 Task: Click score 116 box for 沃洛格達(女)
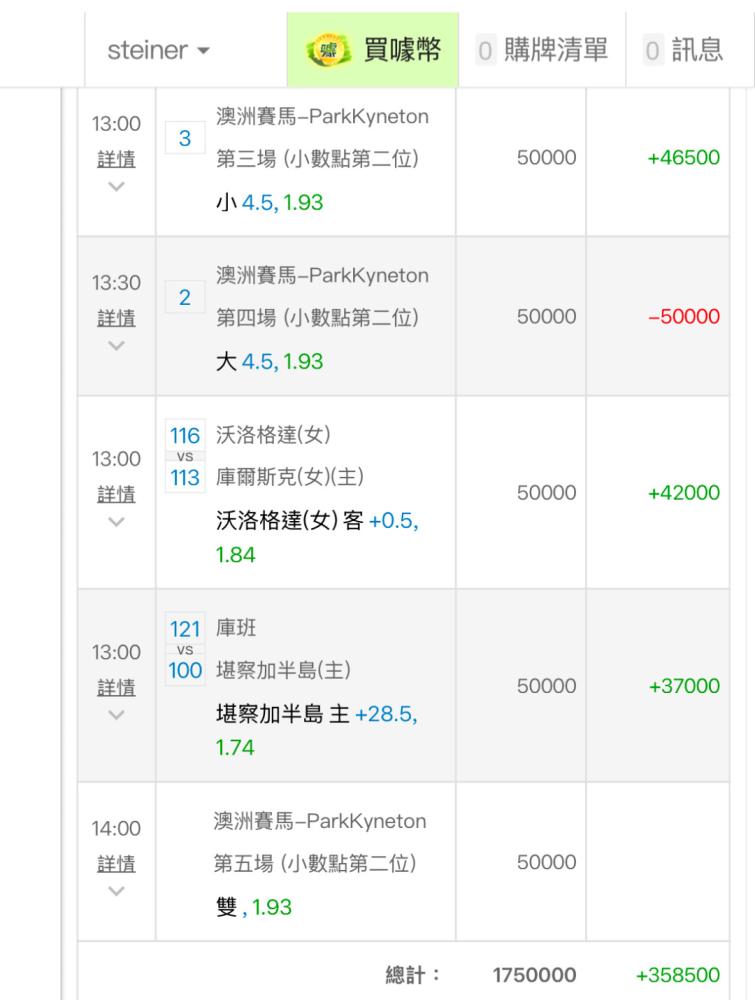pyautogui.click(x=185, y=435)
